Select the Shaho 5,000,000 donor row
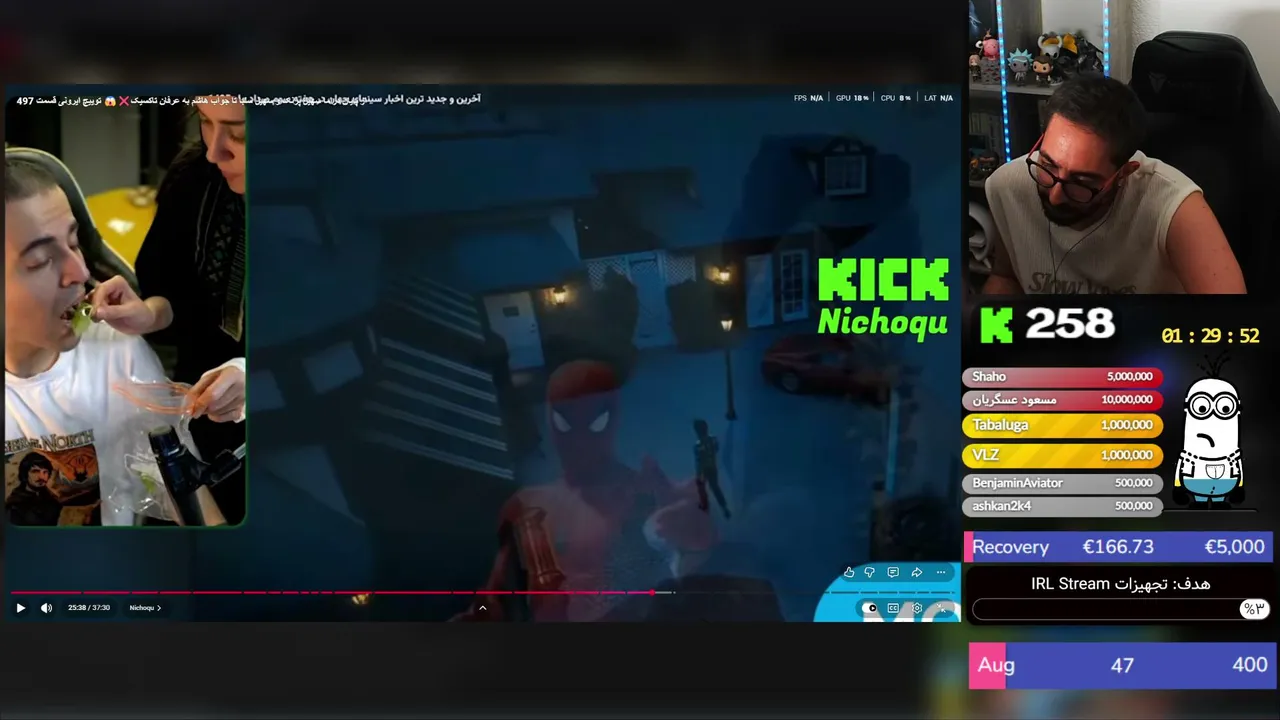Image resolution: width=1280 pixels, height=720 pixels. [1062, 377]
